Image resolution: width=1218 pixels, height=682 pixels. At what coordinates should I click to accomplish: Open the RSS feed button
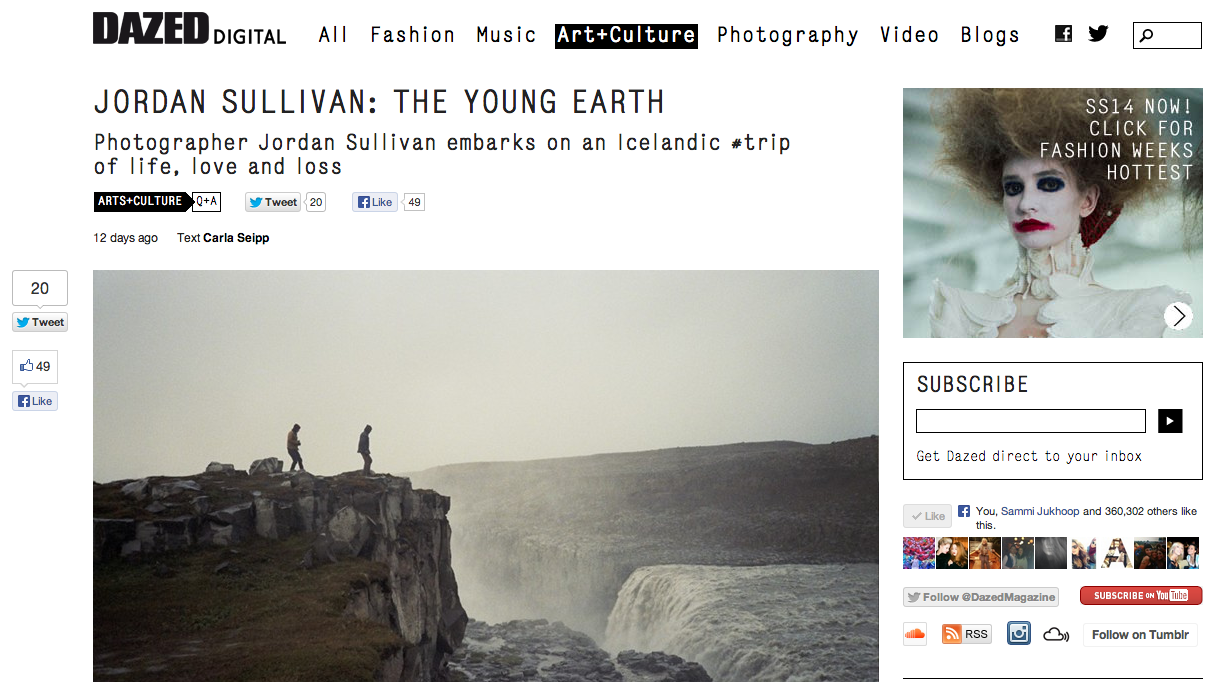(966, 634)
